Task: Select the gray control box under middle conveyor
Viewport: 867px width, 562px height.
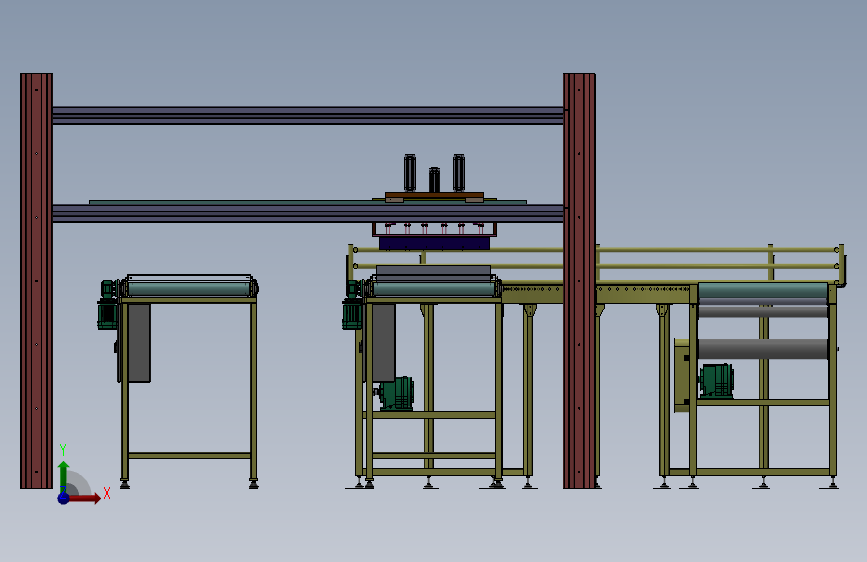Action: click(x=382, y=343)
